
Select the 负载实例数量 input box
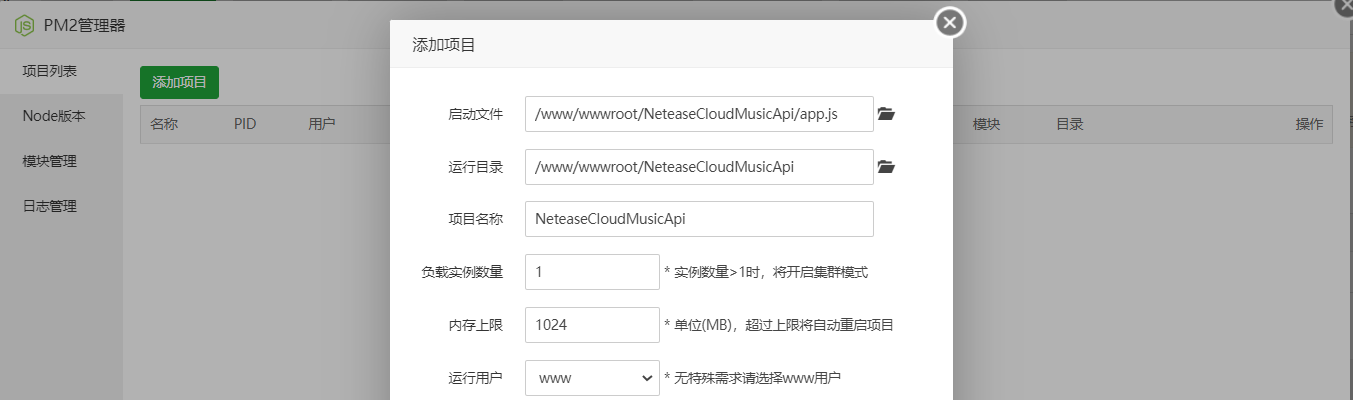click(x=591, y=272)
